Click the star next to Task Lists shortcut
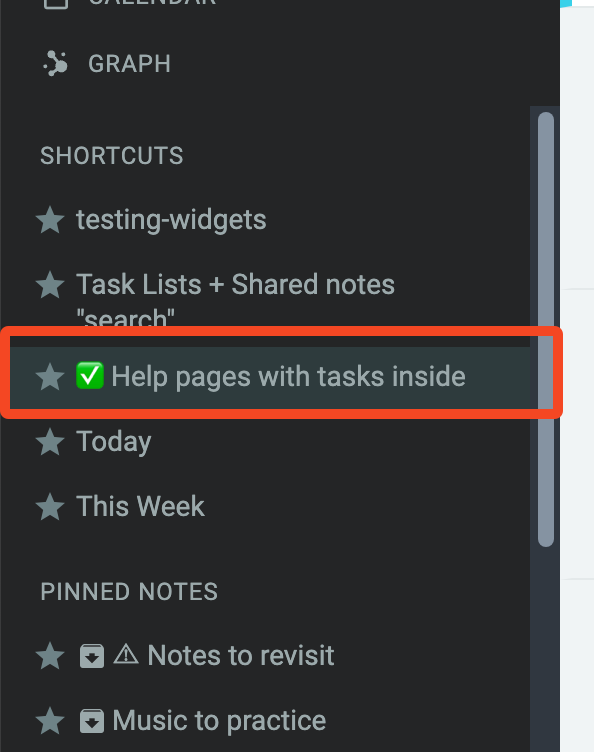 (x=50, y=285)
